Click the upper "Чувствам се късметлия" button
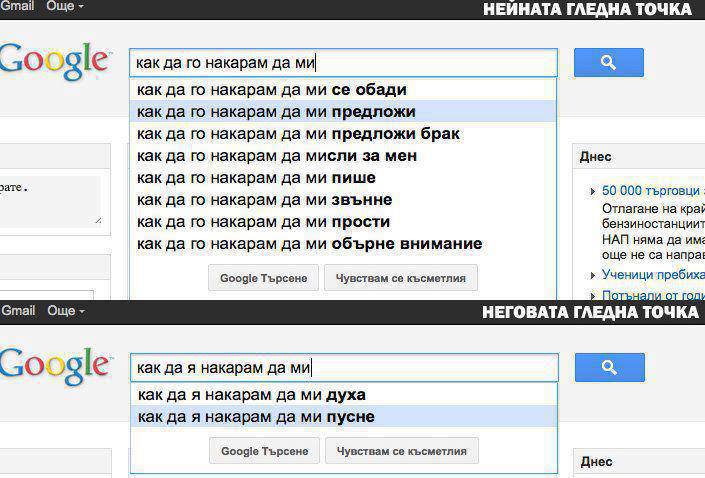Screen dimensions: 705x478 pos(401,278)
